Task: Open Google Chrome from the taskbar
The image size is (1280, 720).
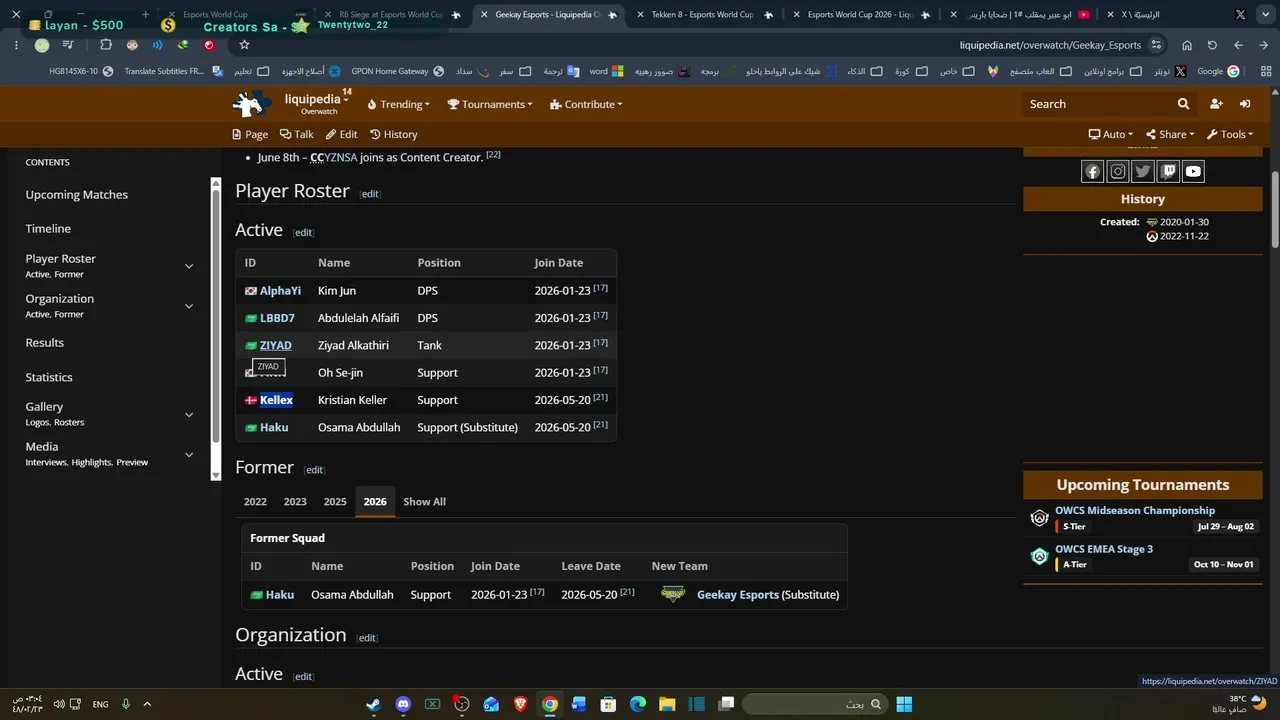Action: point(550,704)
